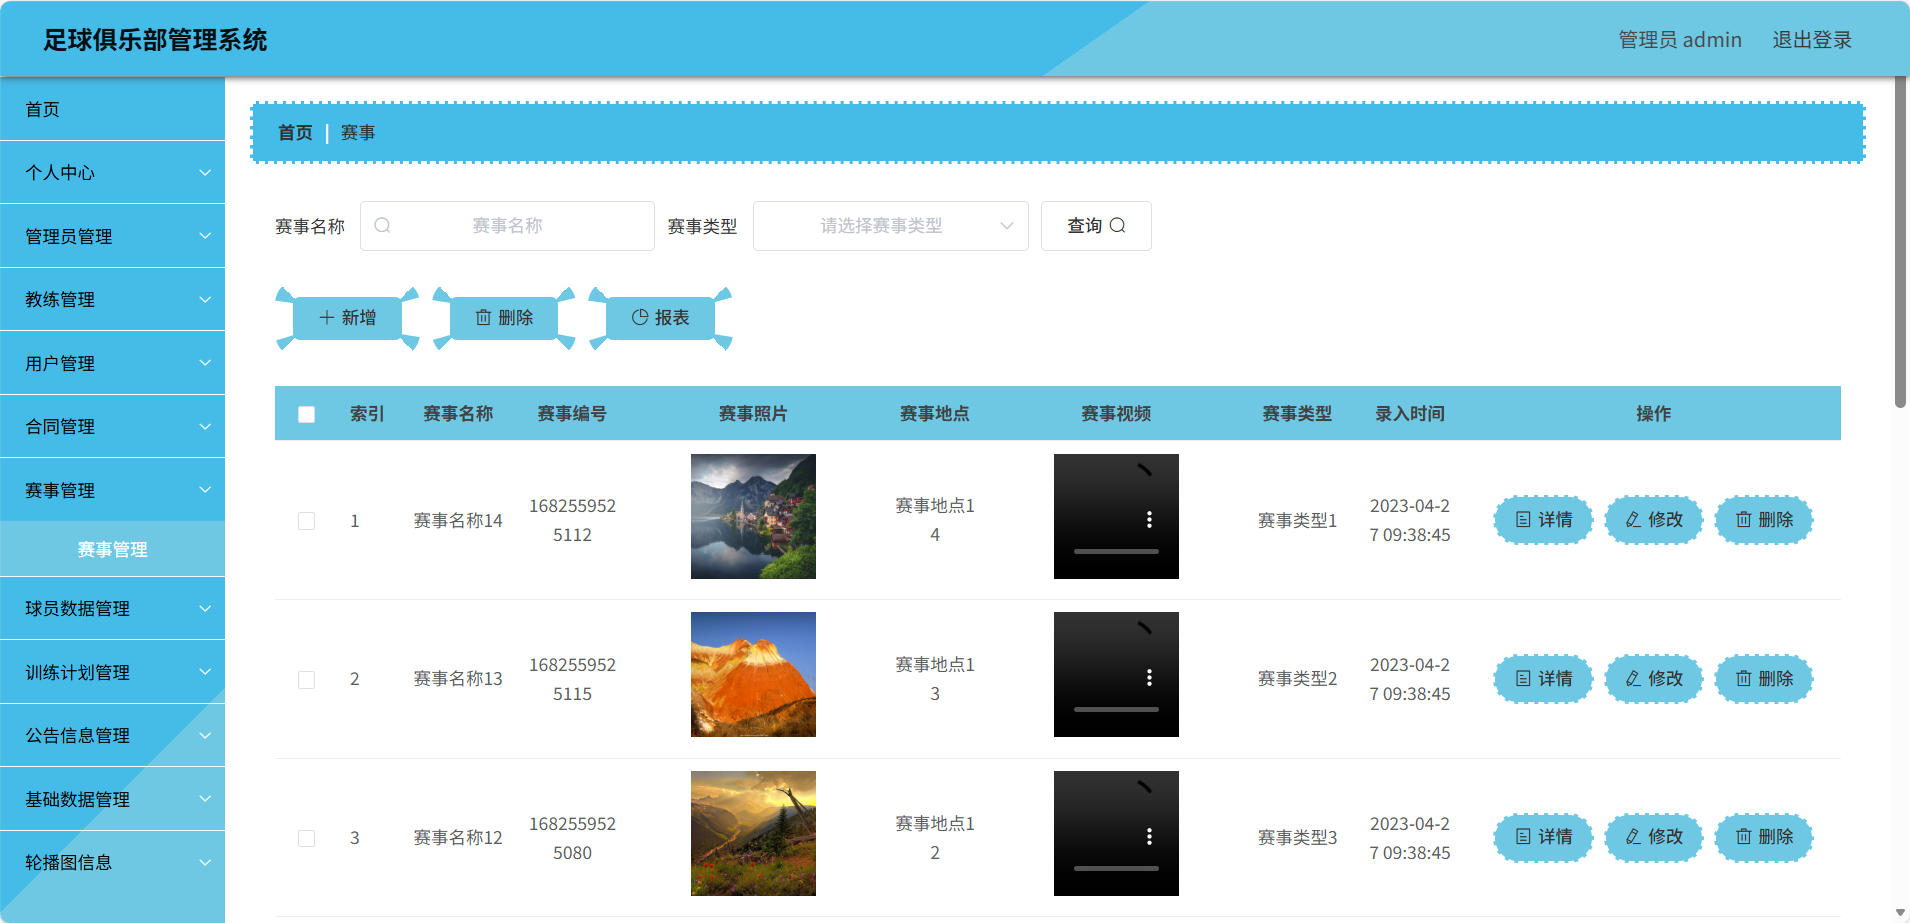Click the 赛事类型2 cell
Screen dimensions: 1910x923
1297,679
